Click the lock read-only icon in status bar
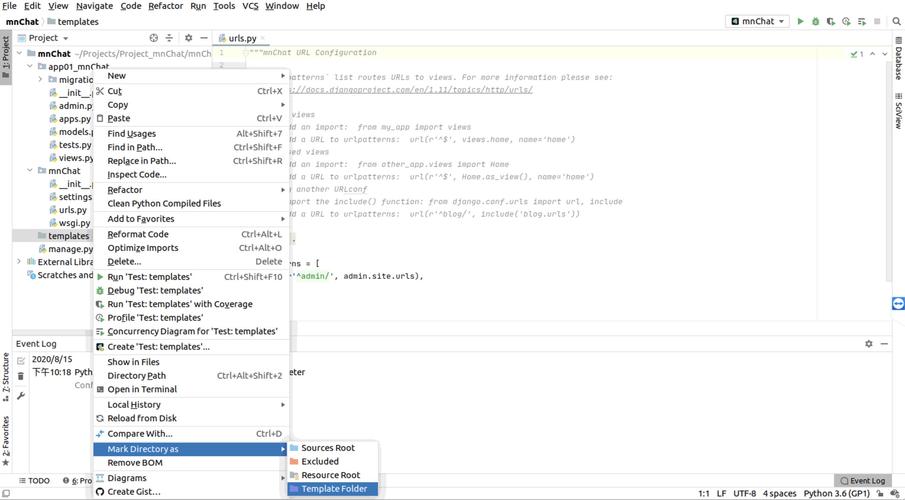 (880, 494)
